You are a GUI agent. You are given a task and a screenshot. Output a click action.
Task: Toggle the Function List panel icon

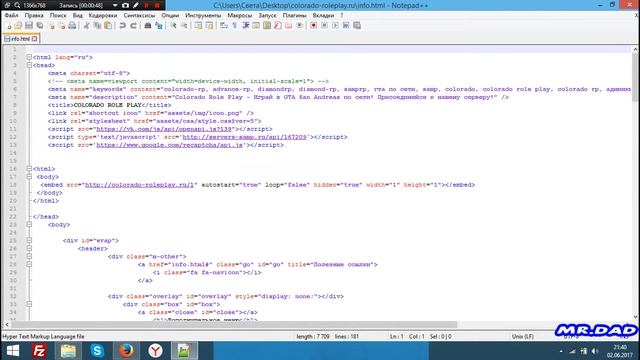(278, 26)
